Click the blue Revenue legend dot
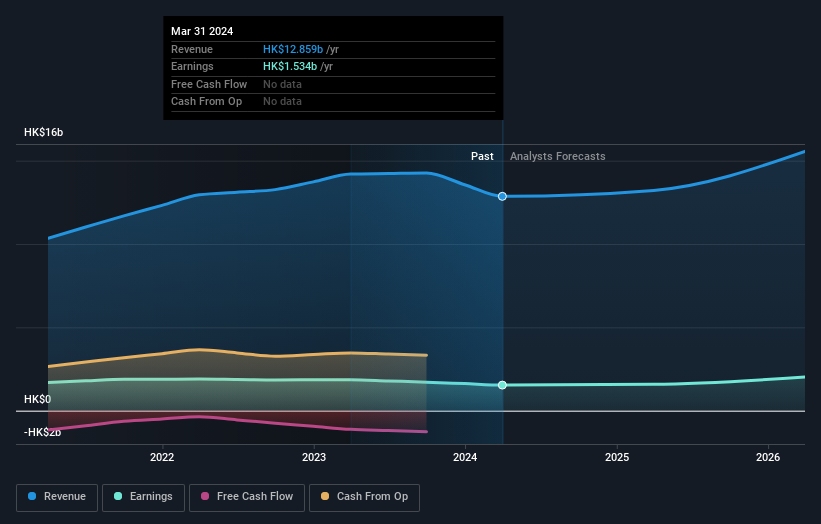 (32, 496)
